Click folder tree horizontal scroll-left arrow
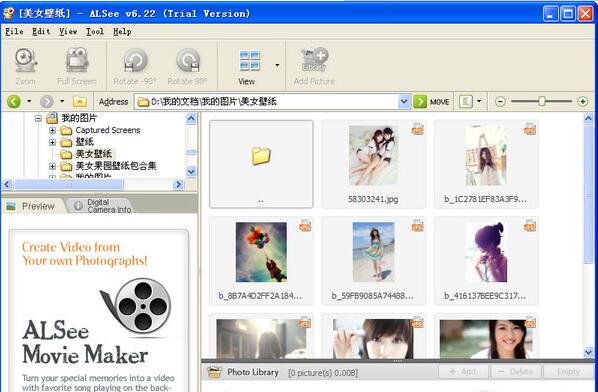Image resolution: width=598 pixels, height=392 pixels. point(7,185)
